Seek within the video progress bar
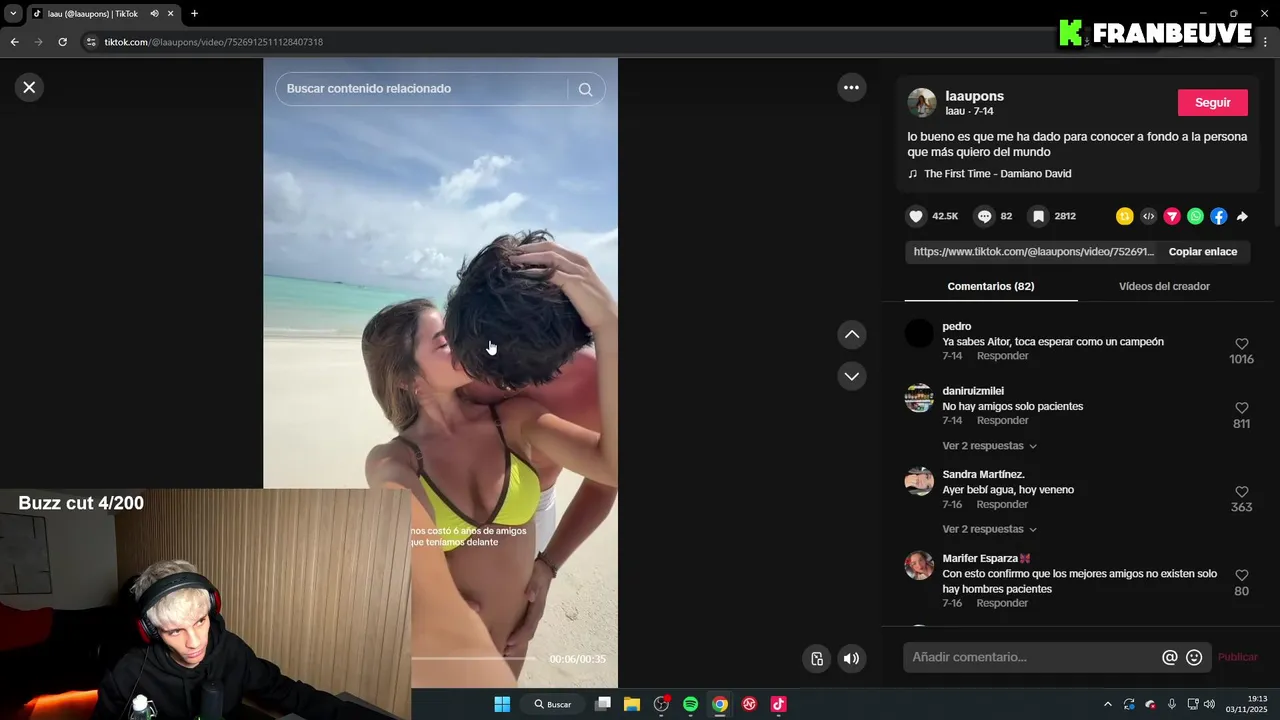 click(473, 658)
